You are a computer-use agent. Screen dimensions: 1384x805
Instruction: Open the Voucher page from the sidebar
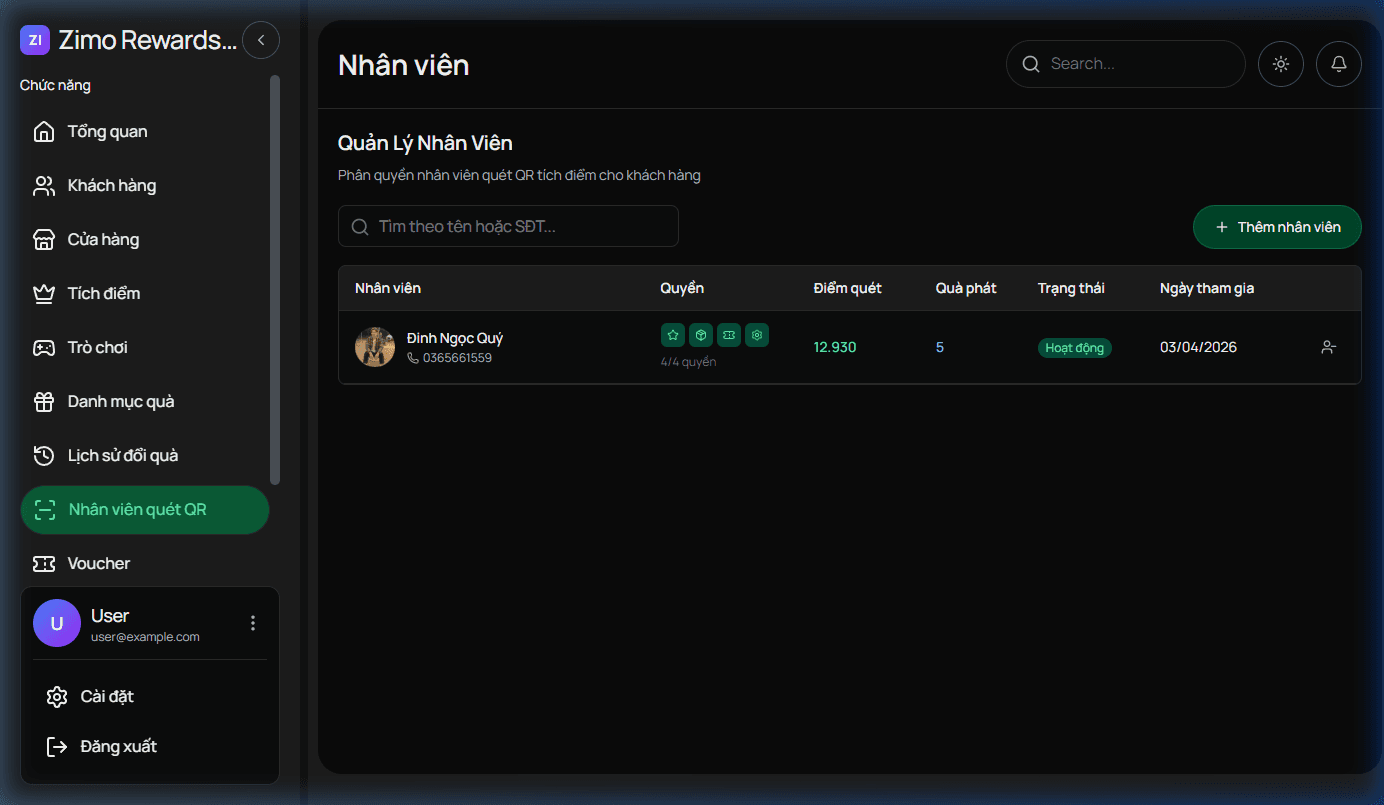tap(98, 564)
